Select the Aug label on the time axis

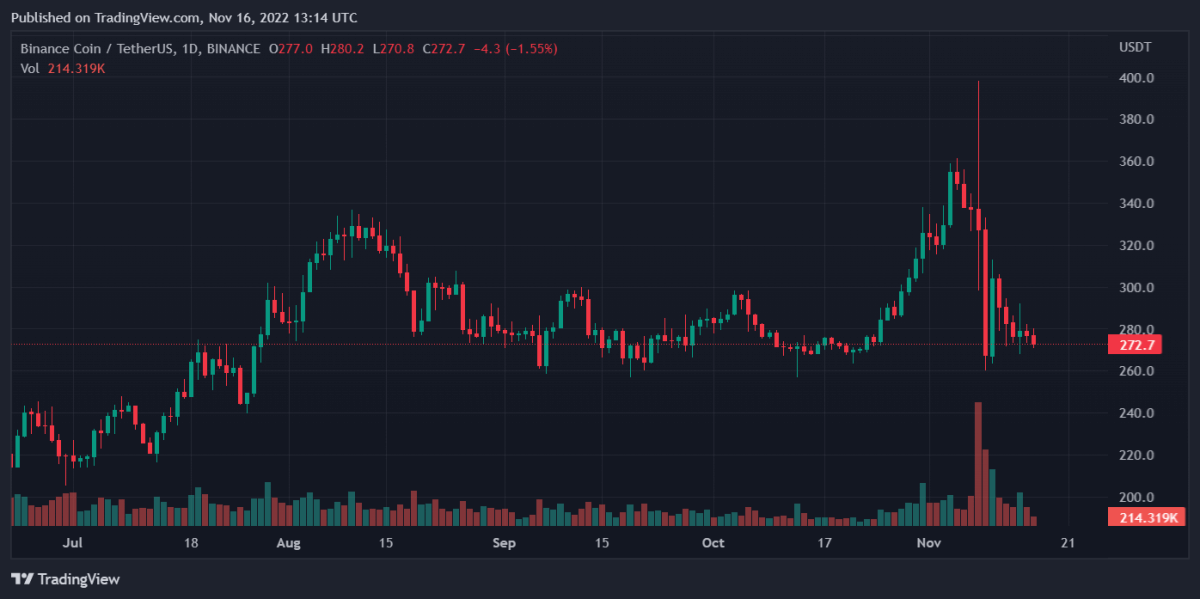tap(288, 543)
